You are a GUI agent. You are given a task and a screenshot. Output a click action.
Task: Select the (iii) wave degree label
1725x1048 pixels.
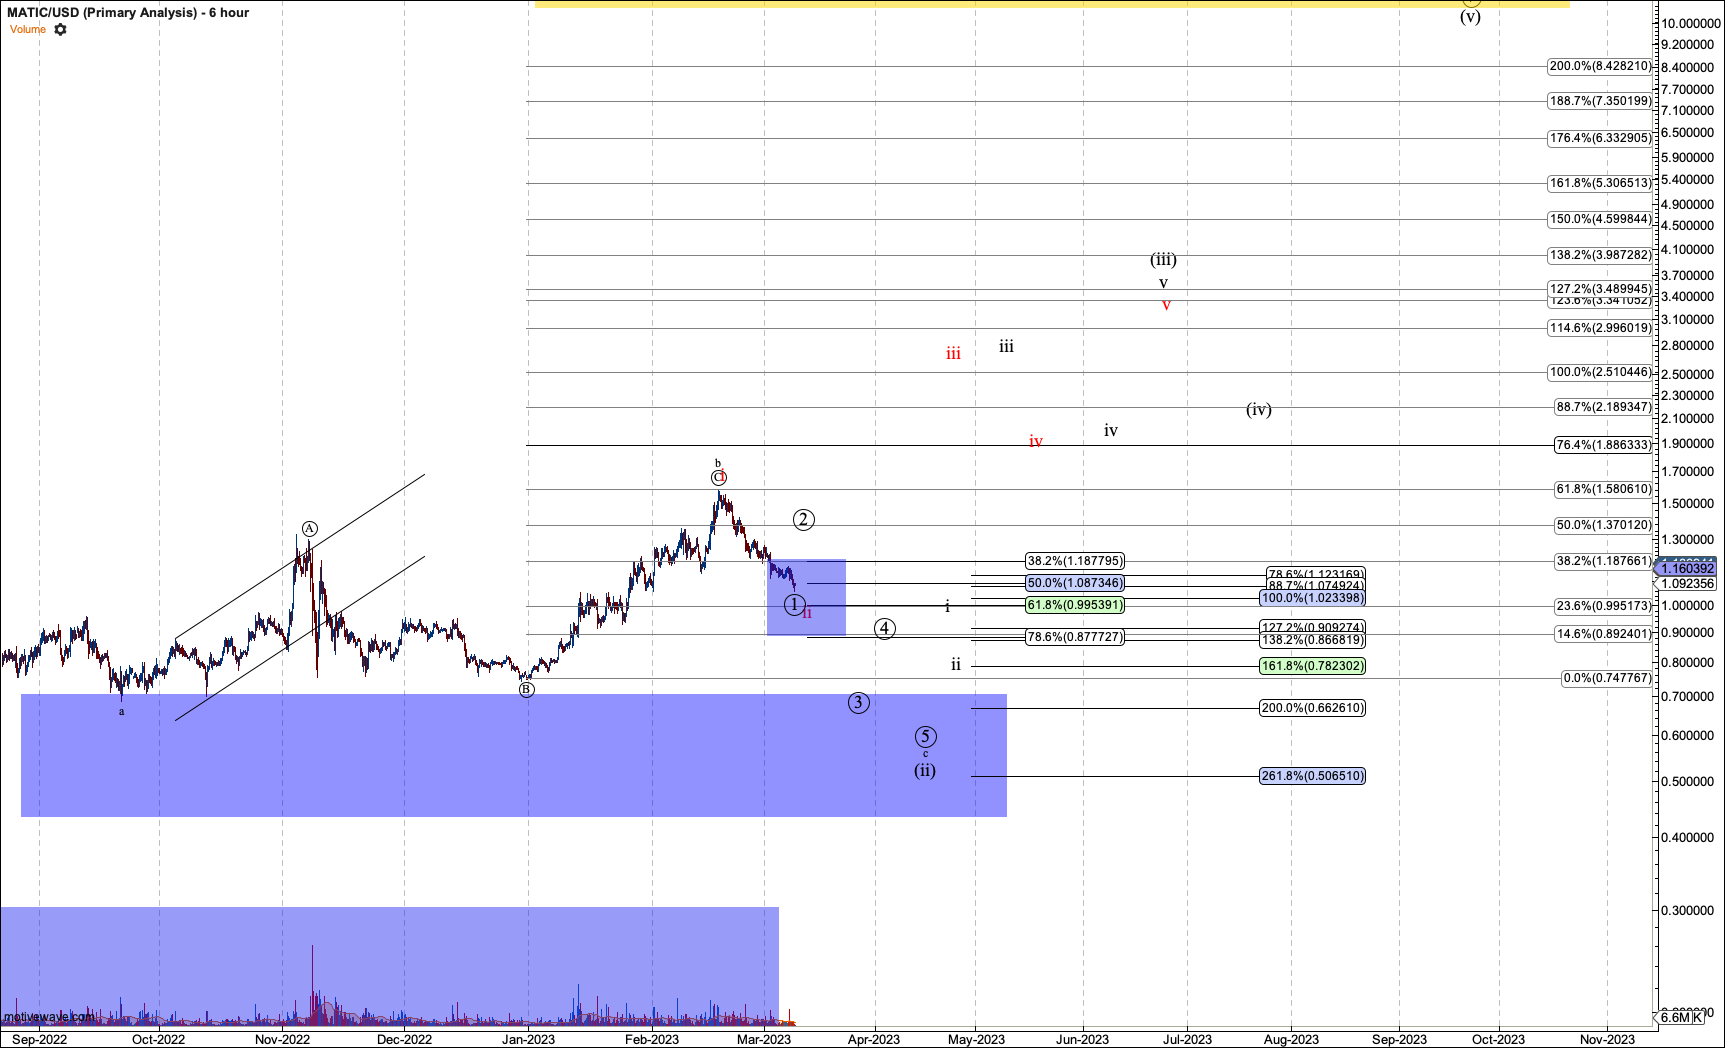coord(1163,260)
